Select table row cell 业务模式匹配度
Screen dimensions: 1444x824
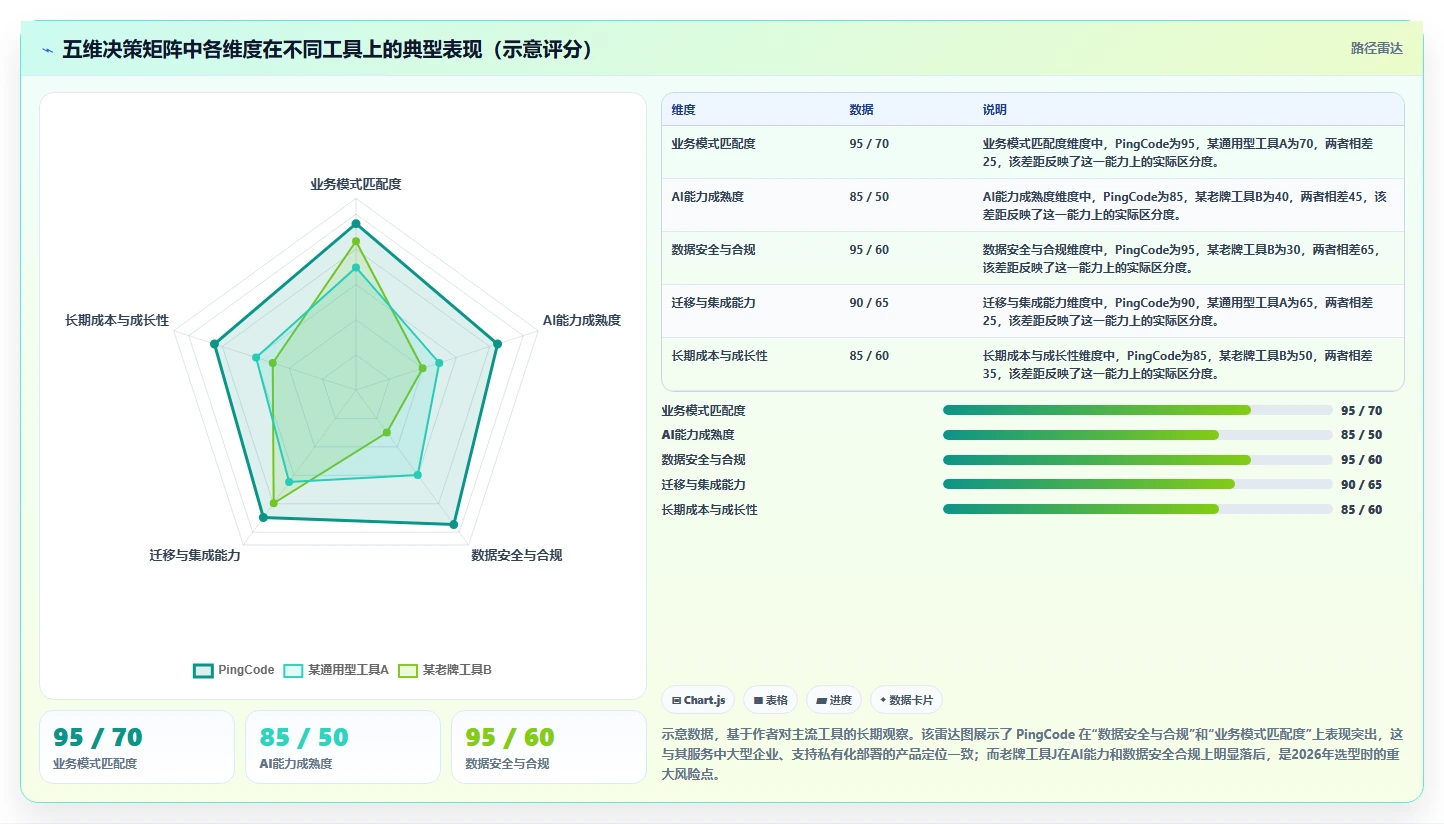click(x=713, y=144)
